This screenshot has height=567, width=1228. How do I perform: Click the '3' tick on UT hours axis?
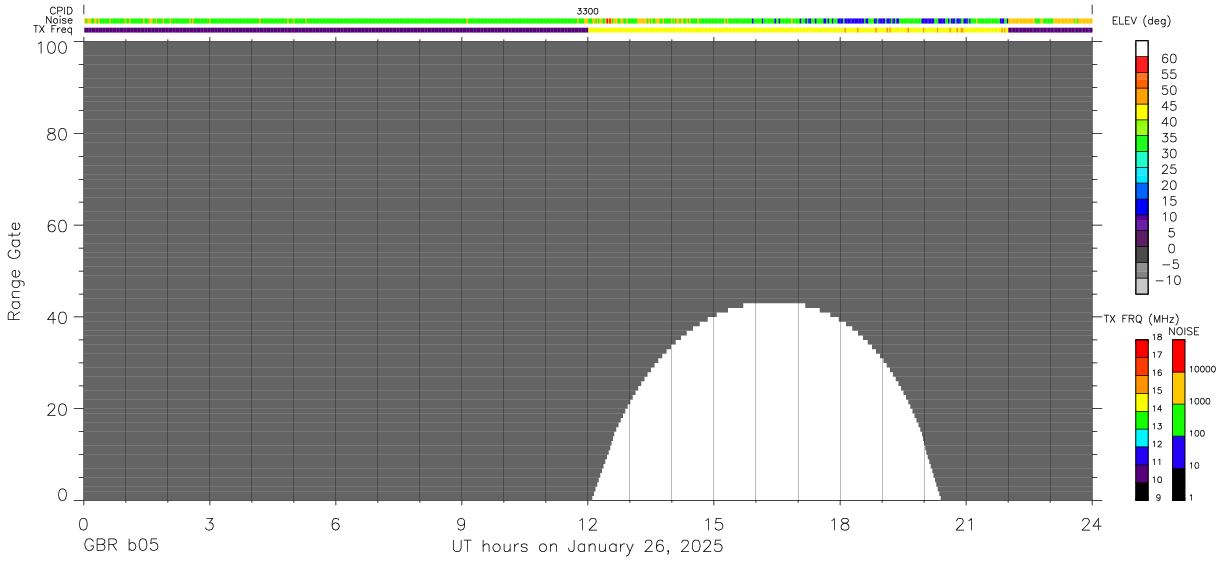pos(209,524)
